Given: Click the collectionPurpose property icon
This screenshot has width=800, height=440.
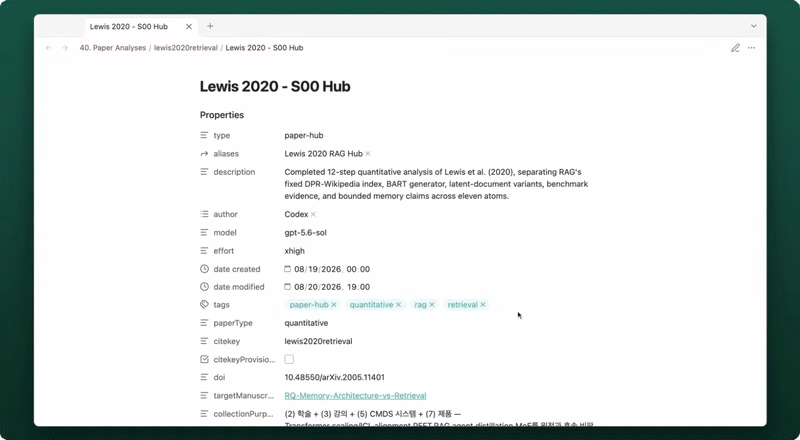Looking at the screenshot, I should [204, 414].
